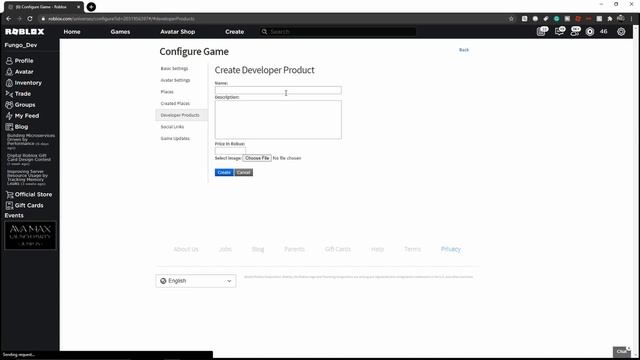Open the Chrome profile avatar
The height and width of the screenshot is (360, 640).
pyautogui.click(x=621, y=18)
